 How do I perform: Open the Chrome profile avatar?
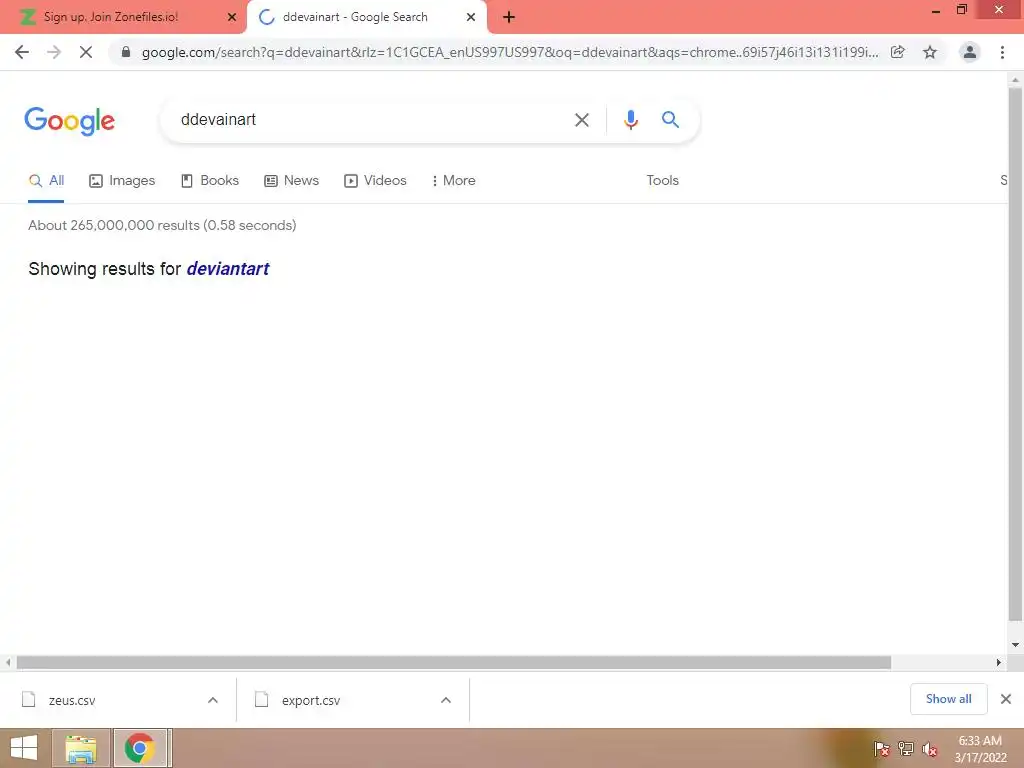click(970, 52)
